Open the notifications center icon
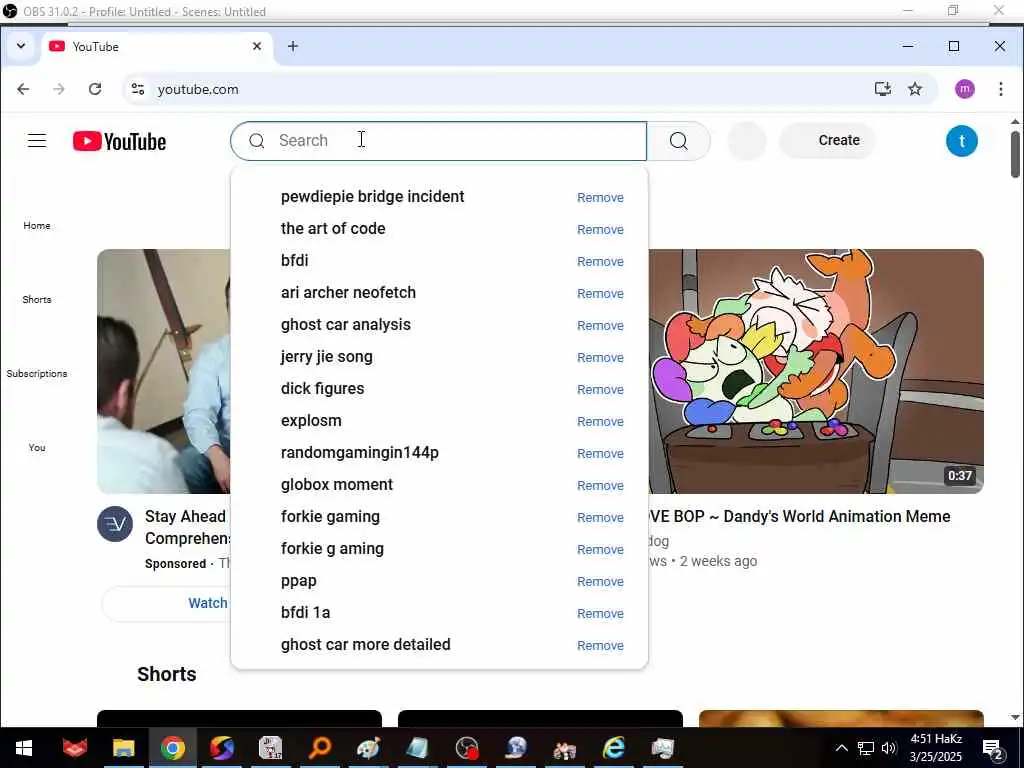 pyautogui.click(x=993, y=749)
